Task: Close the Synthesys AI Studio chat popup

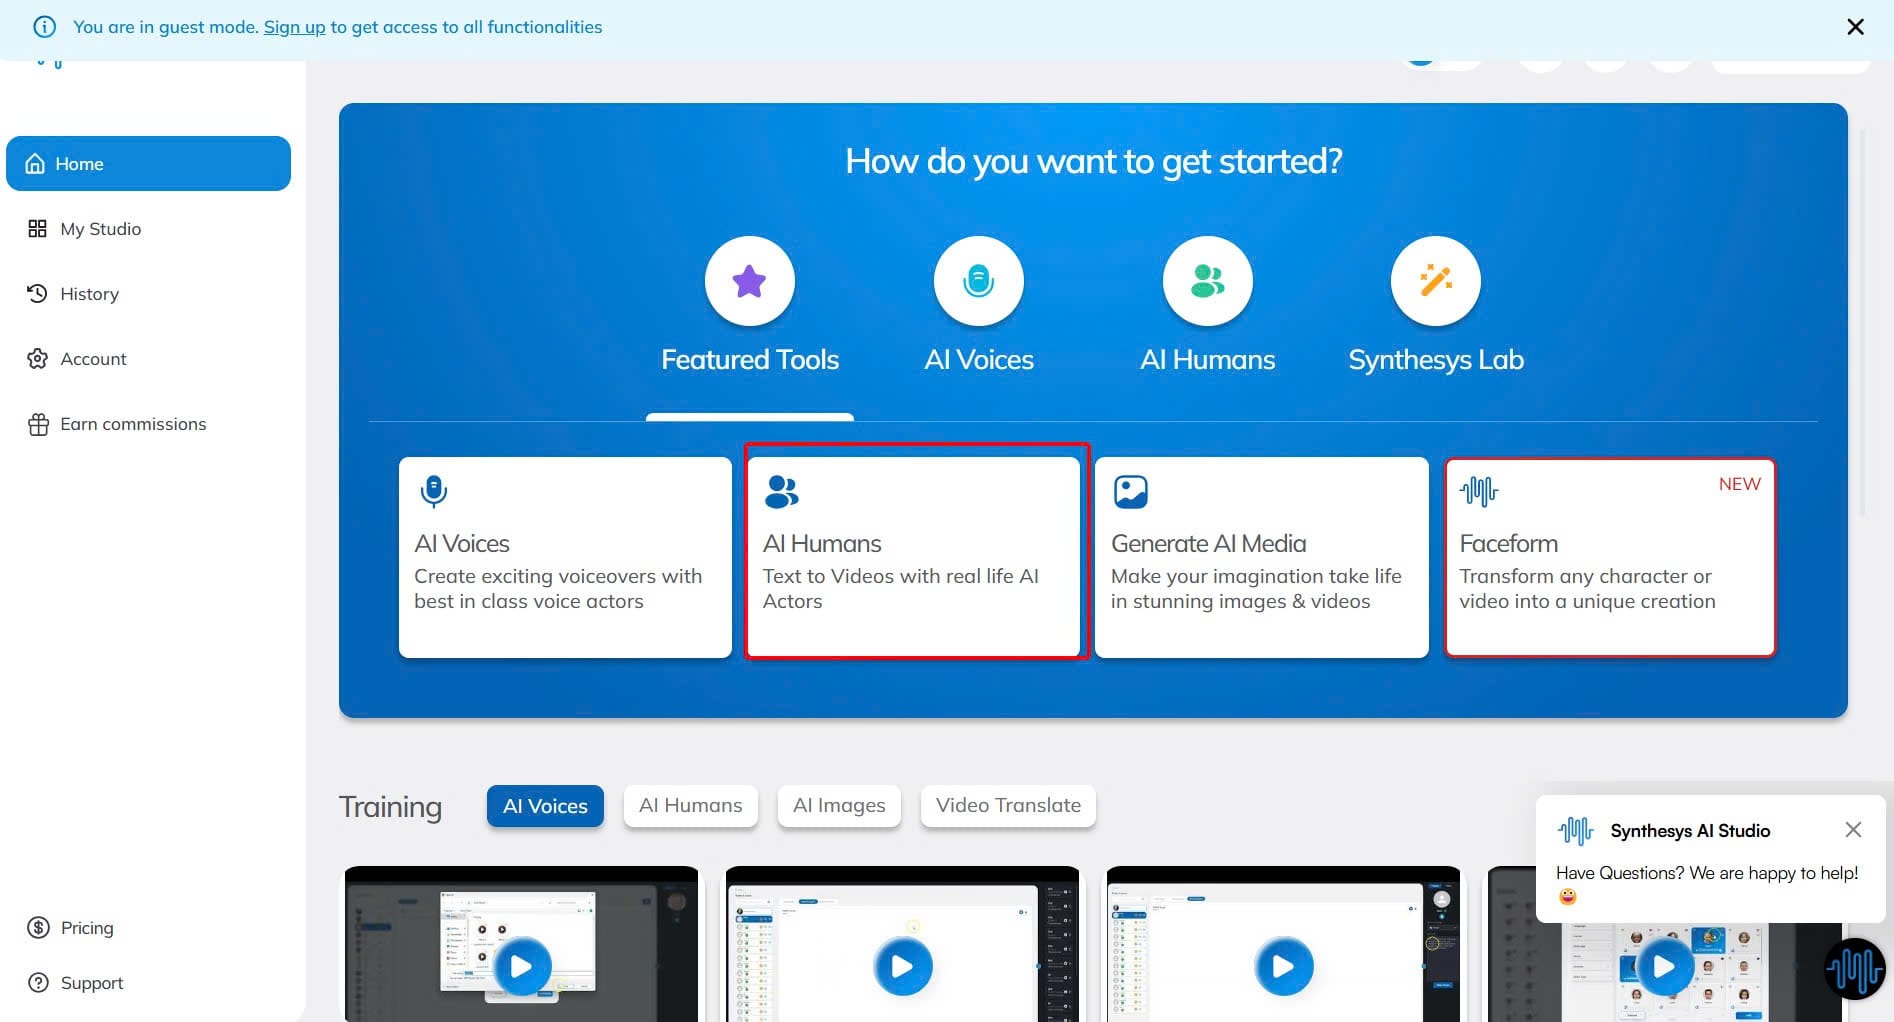Action: tap(1853, 829)
